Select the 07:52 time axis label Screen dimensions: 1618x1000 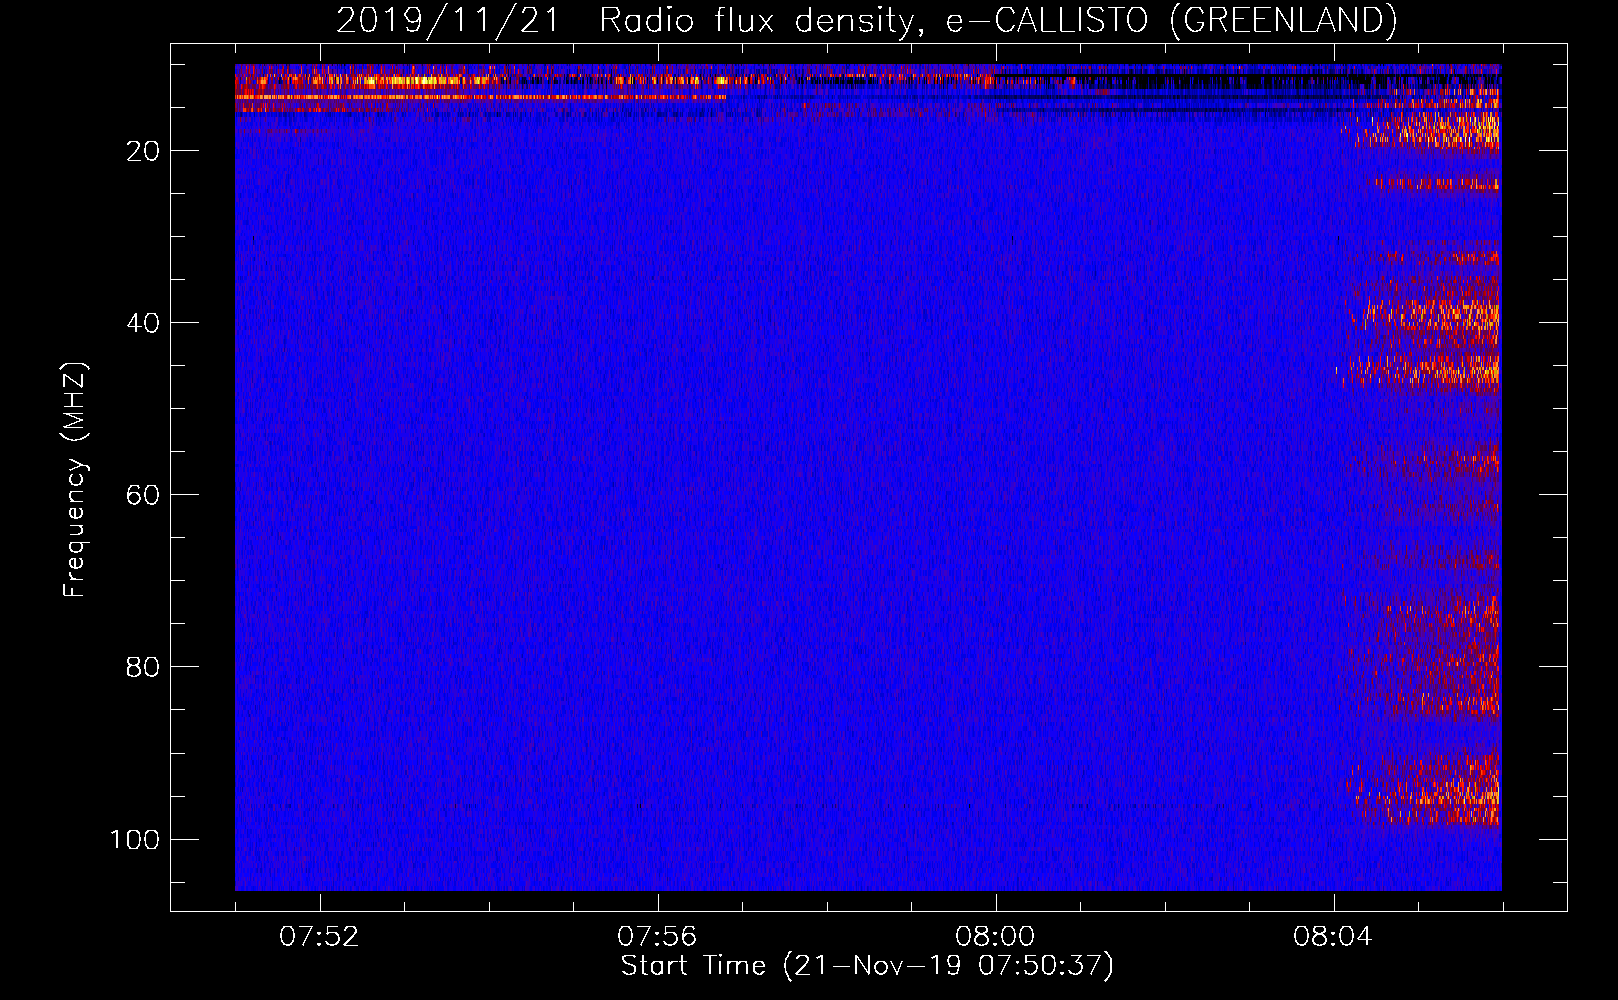pos(319,937)
